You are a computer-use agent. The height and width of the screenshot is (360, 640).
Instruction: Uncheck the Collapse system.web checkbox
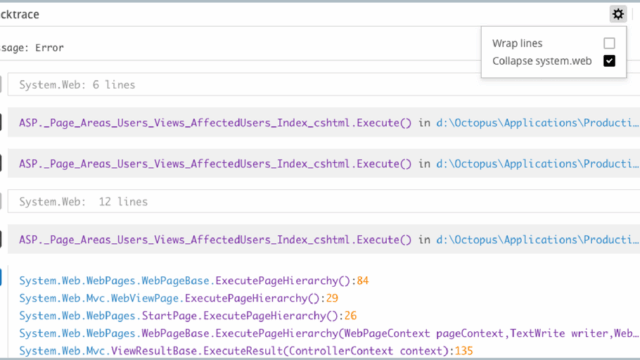click(609, 61)
